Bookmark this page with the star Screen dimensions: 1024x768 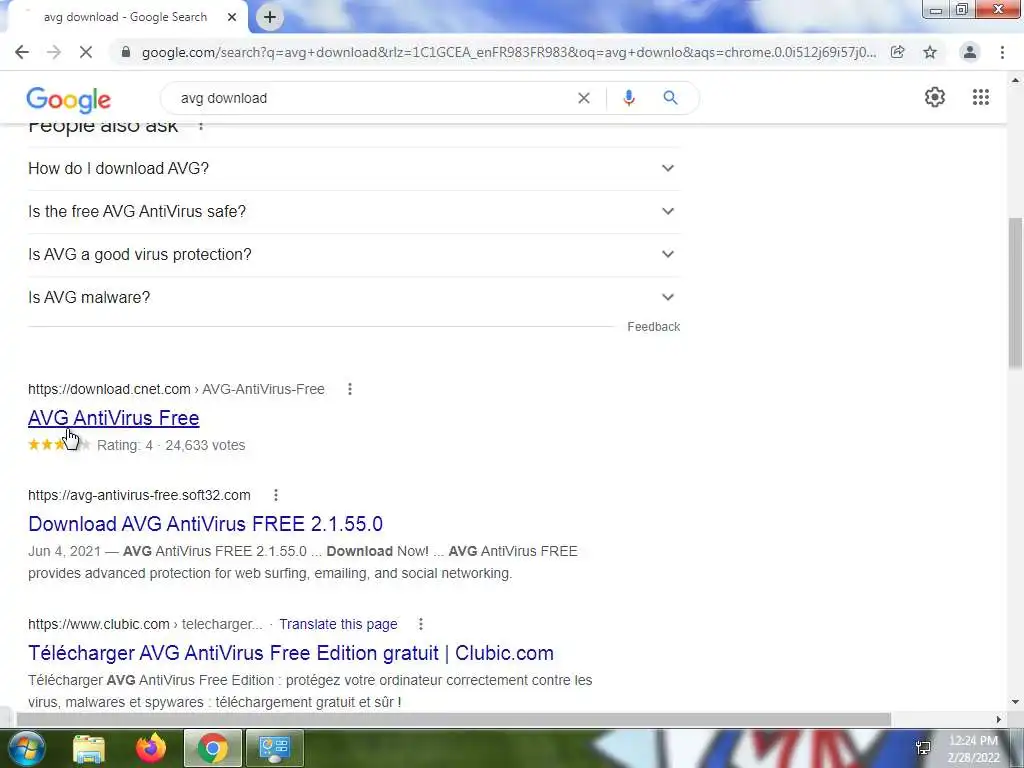pos(930,52)
